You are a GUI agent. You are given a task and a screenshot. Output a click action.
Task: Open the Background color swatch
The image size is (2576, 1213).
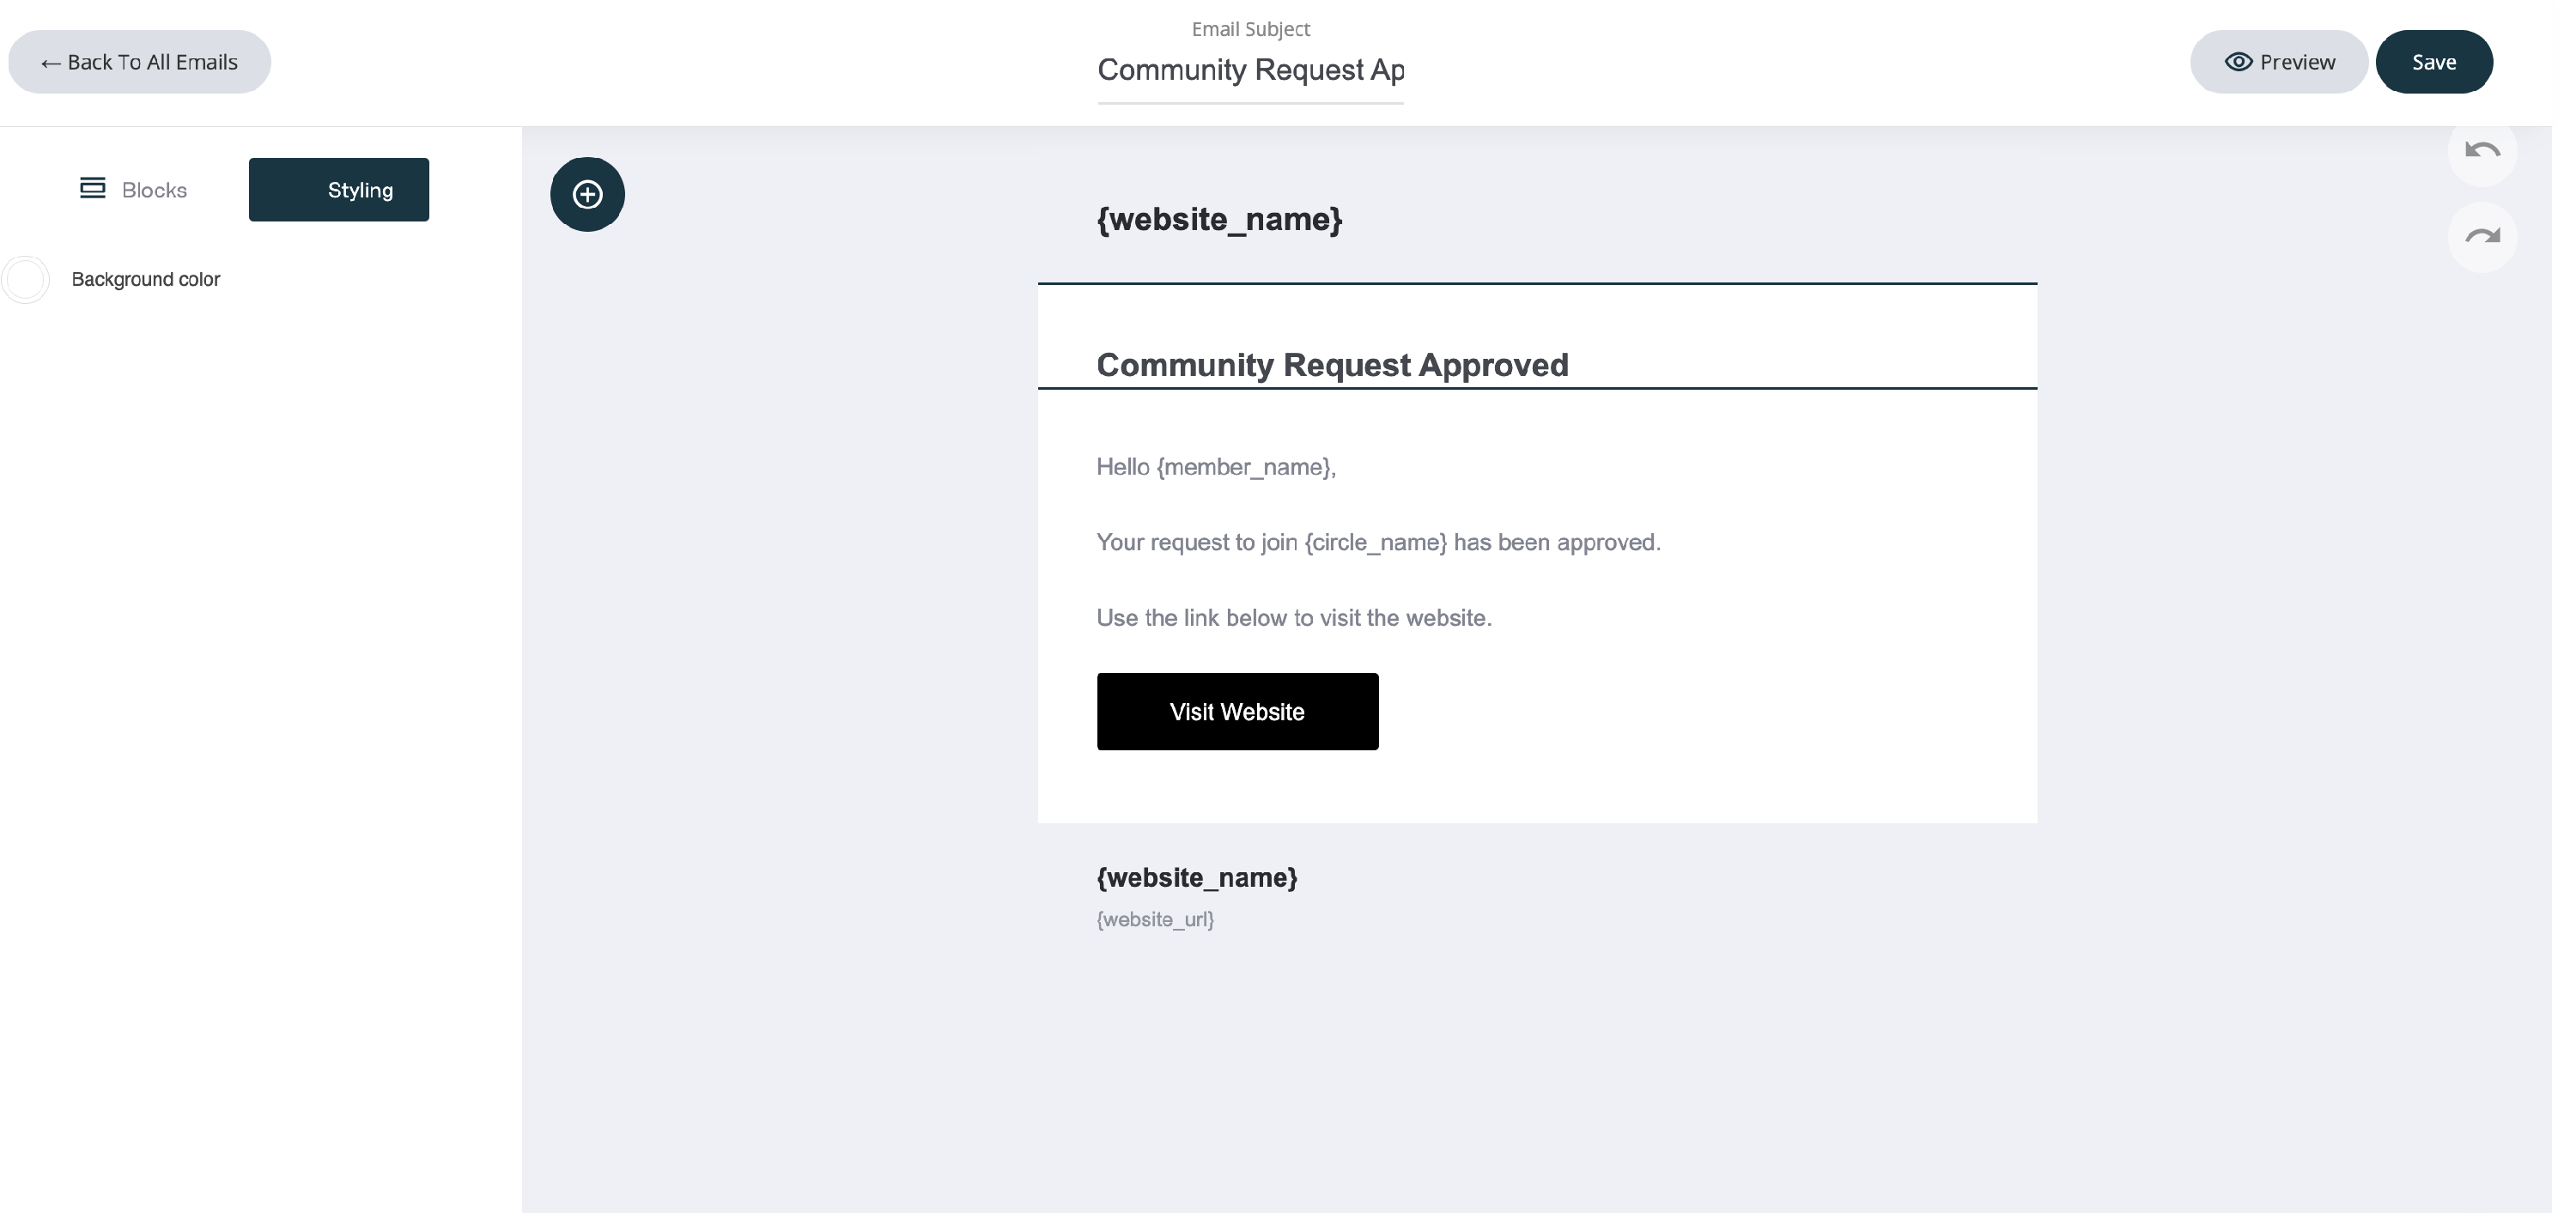point(26,280)
